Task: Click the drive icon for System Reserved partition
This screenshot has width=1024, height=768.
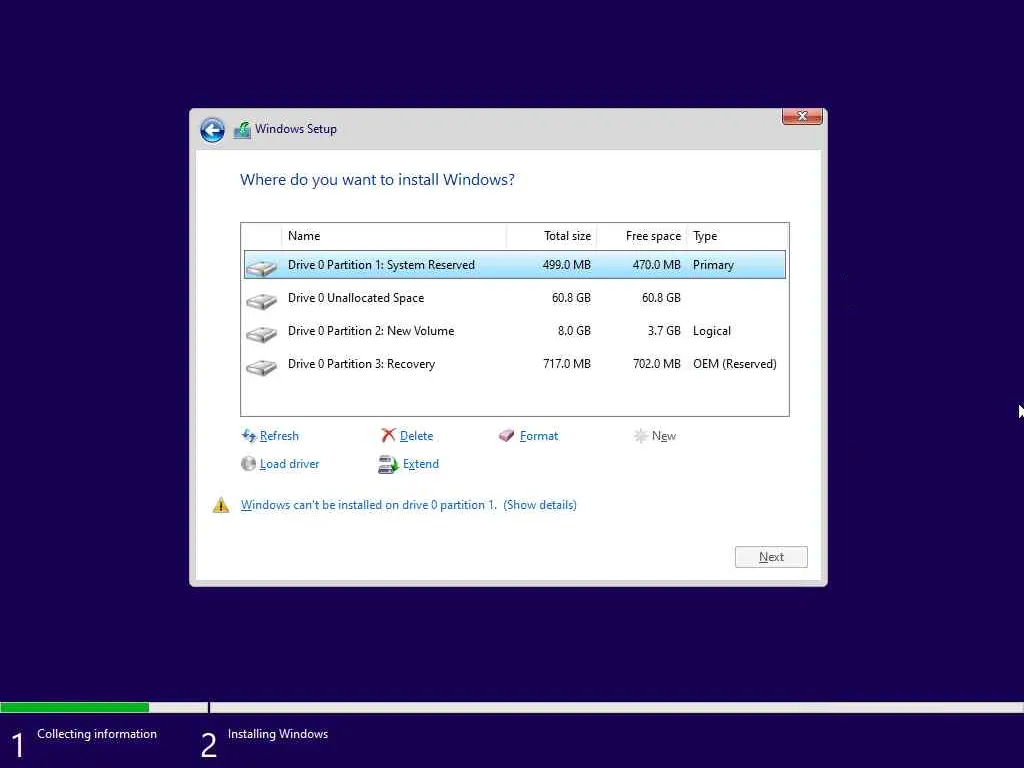Action: pos(261,267)
